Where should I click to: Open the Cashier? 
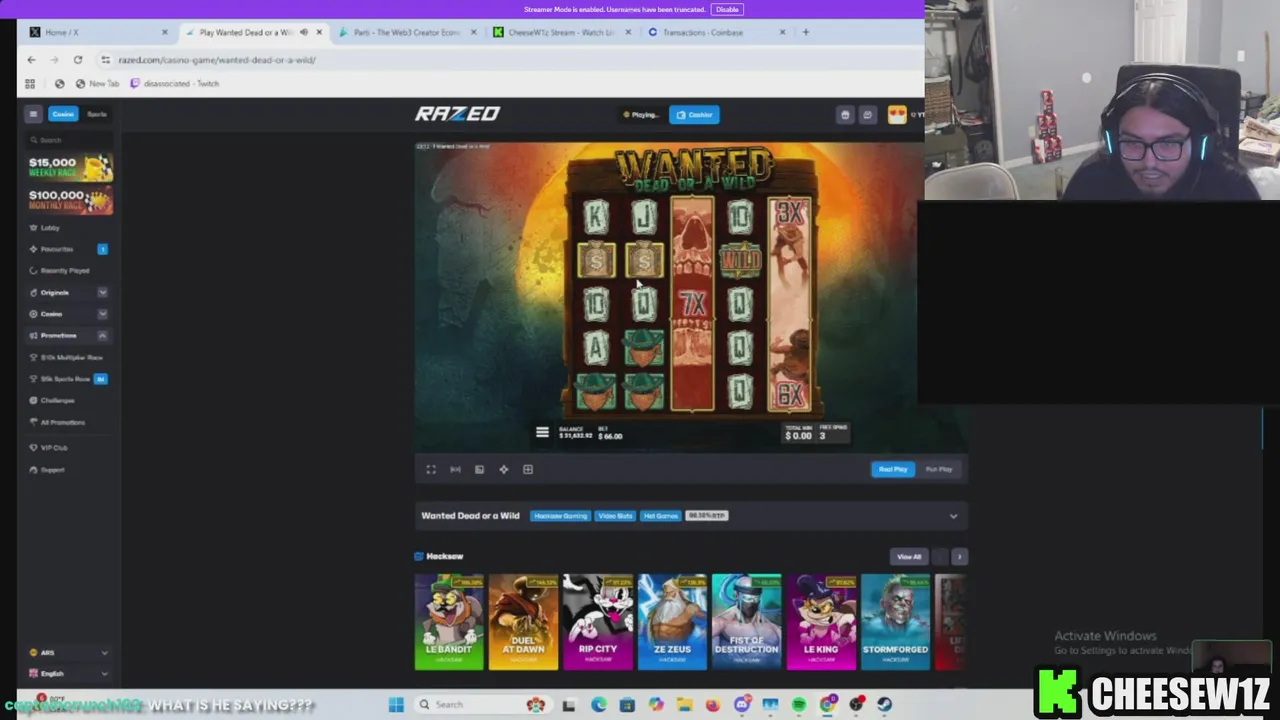tap(694, 115)
